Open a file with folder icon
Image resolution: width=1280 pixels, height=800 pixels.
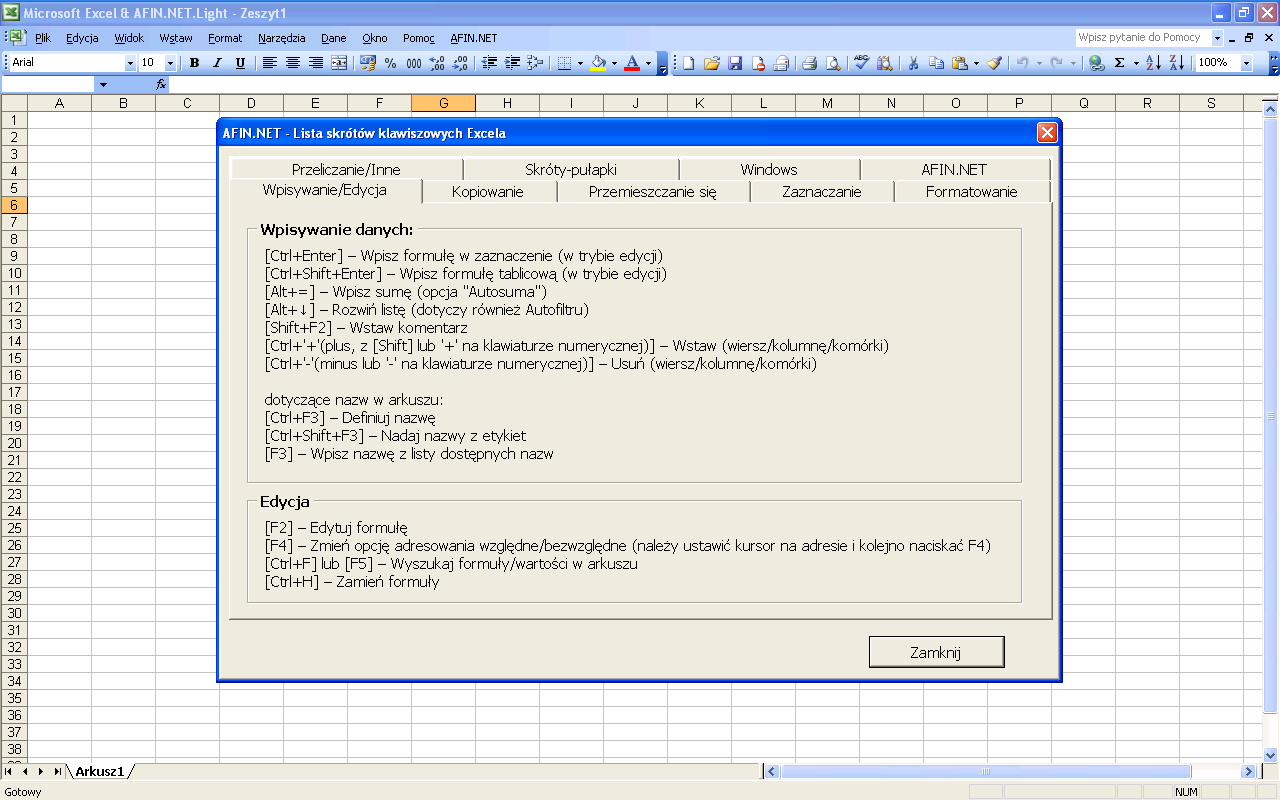[712, 63]
